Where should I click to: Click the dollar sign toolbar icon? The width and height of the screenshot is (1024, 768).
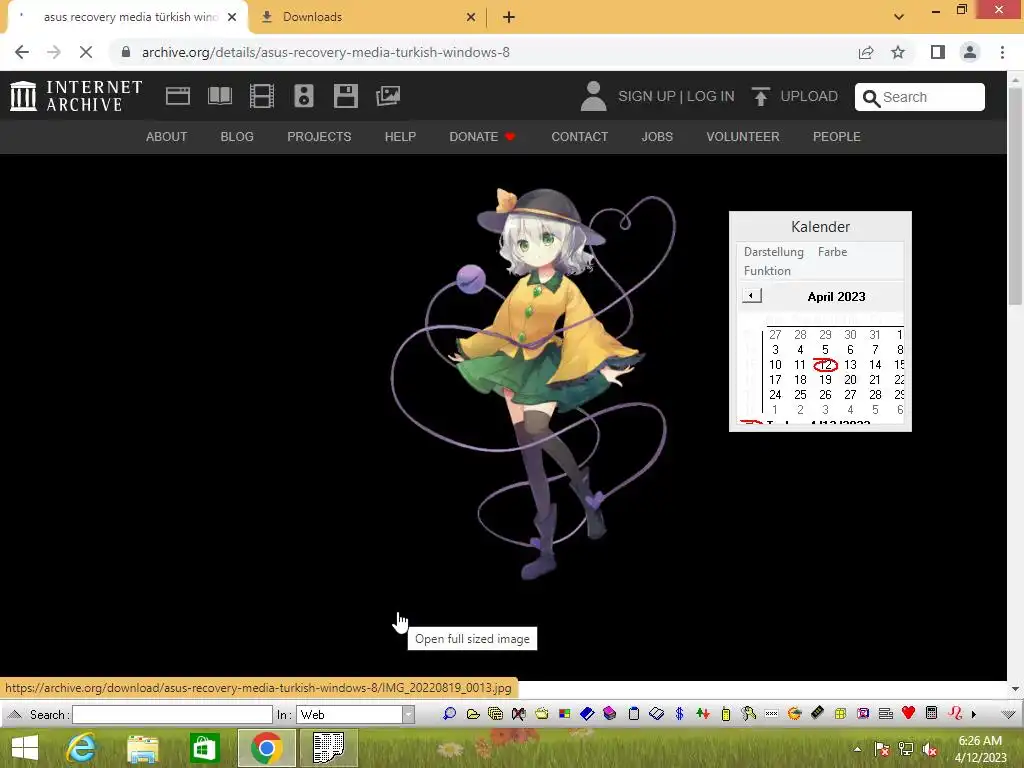(x=679, y=714)
